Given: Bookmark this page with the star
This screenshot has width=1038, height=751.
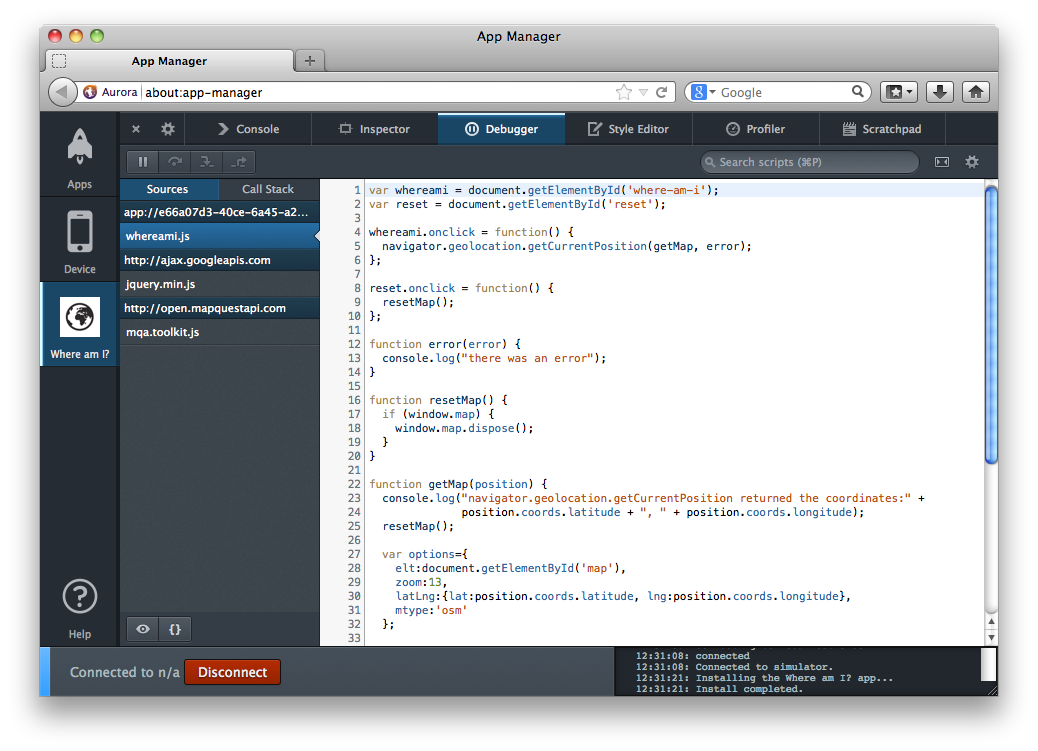Looking at the screenshot, I should [x=624, y=92].
